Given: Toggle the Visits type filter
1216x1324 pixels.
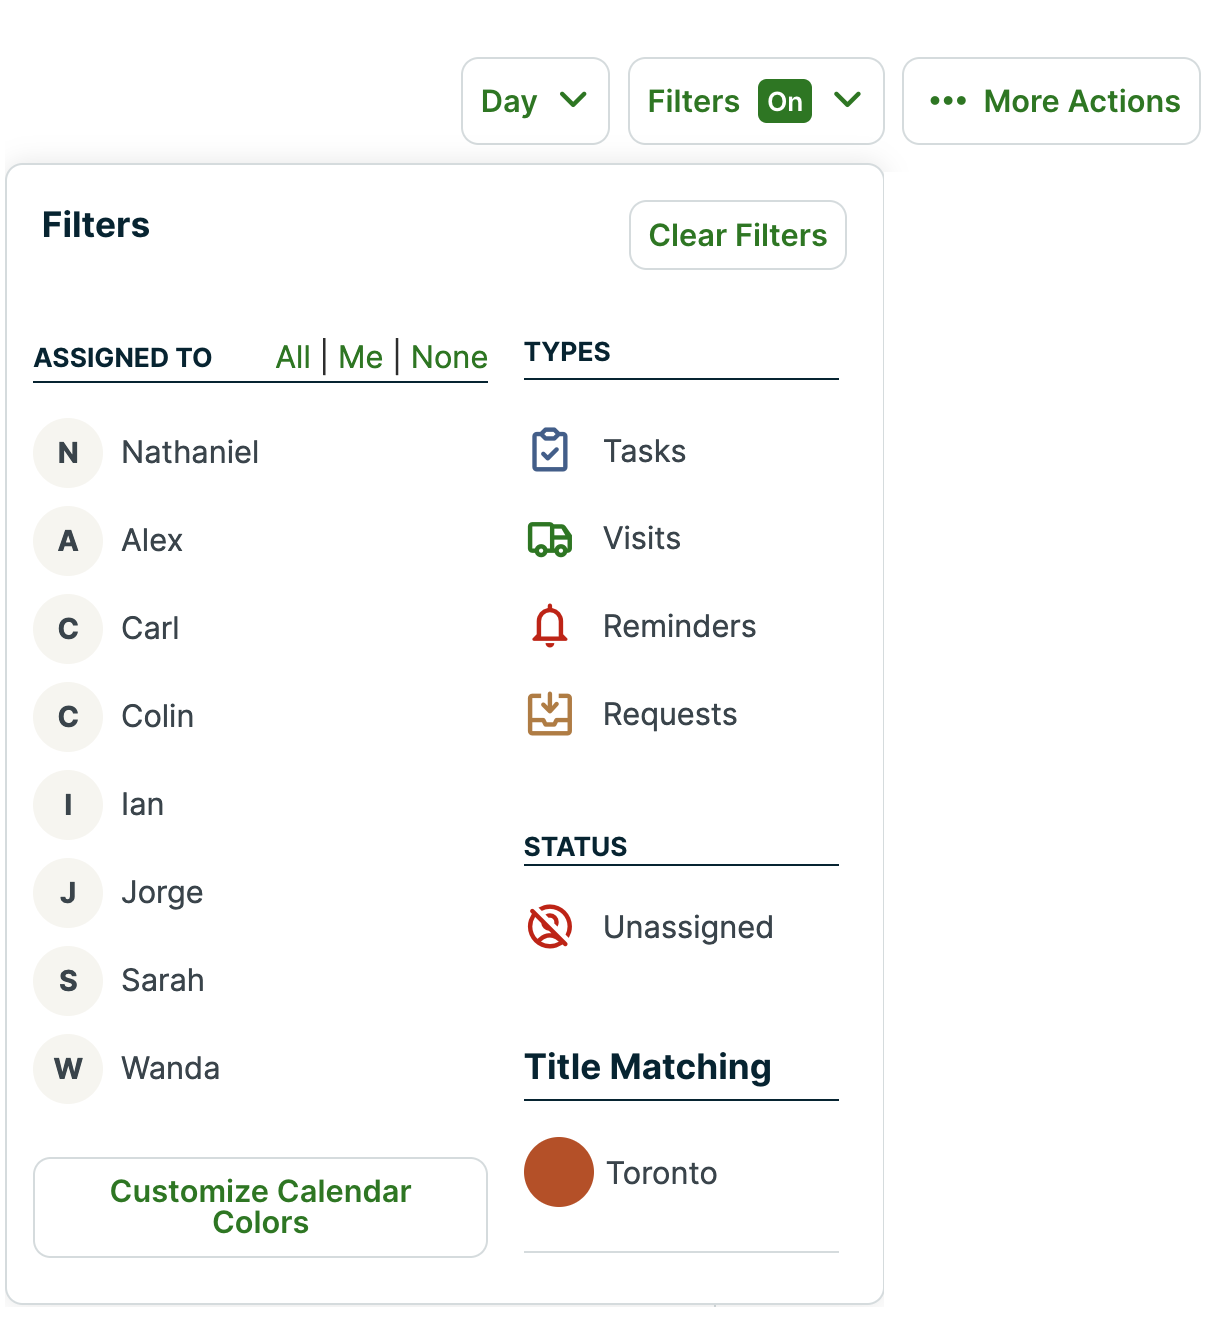Looking at the screenshot, I should [x=641, y=539].
